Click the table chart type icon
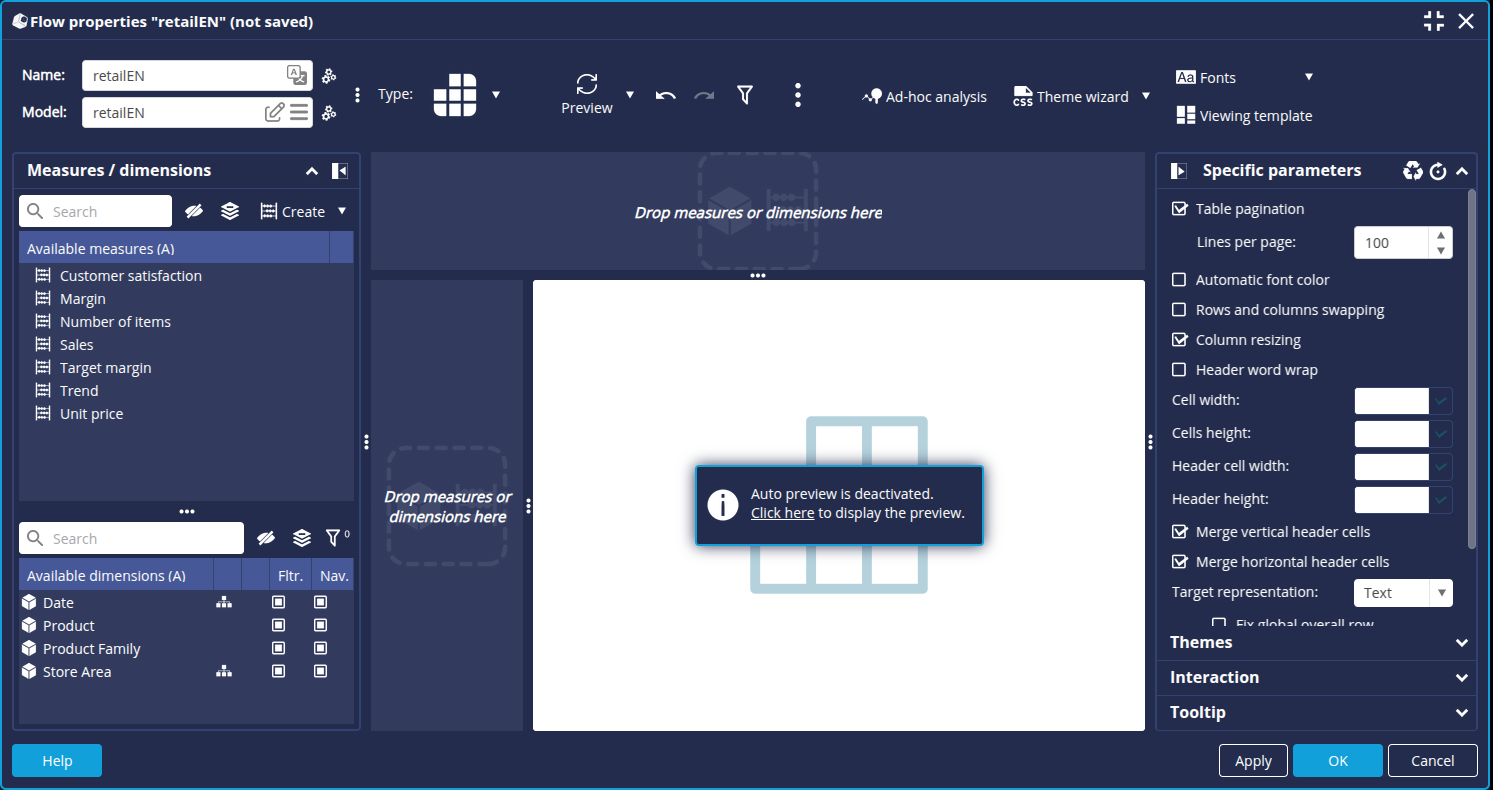The width and height of the screenshot is (1493, 790). (455, 95)
